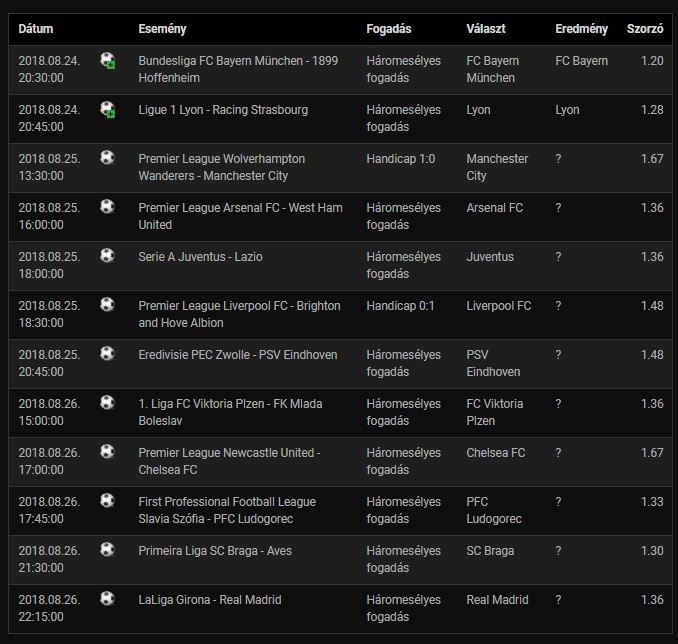Click the soccer ball icon in Liverpool FC - Brighton row
The width and height of the screenshot is (678, 644).
(107, 304)
